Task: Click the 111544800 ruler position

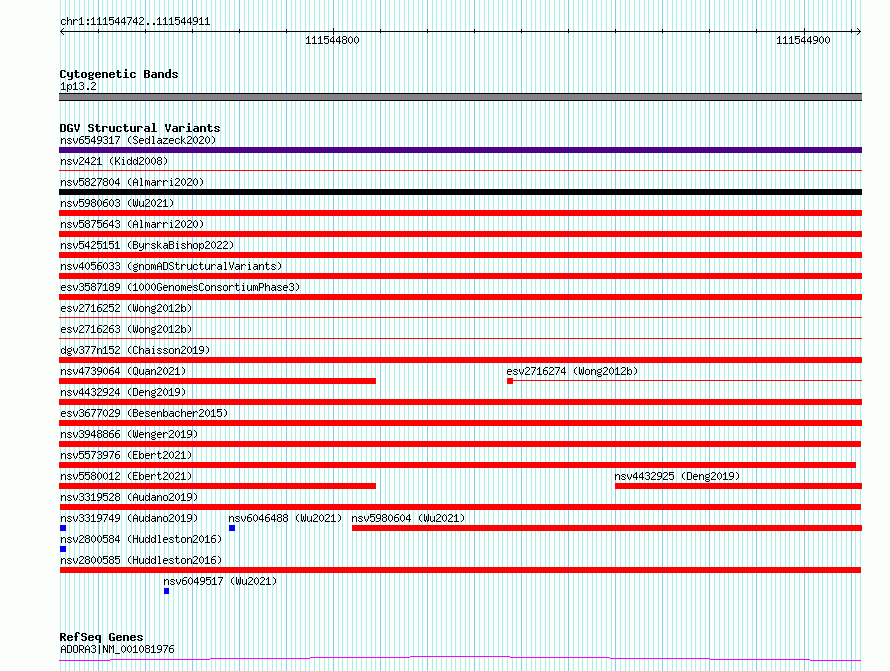Action: [x=332, y=40]
